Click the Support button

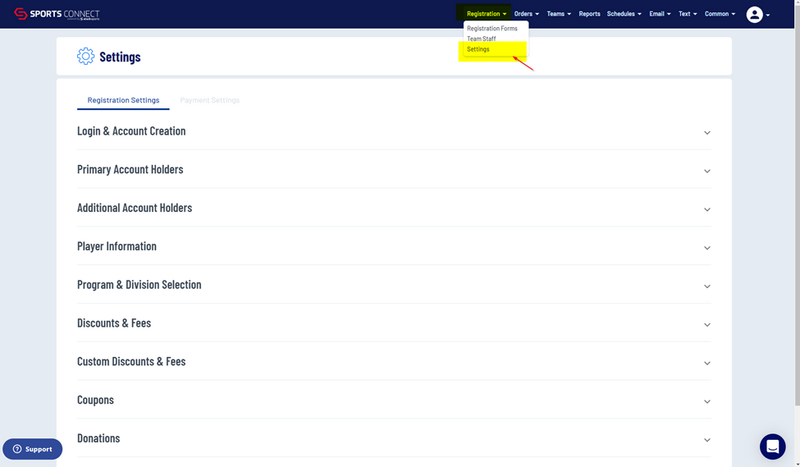[32, 449]
